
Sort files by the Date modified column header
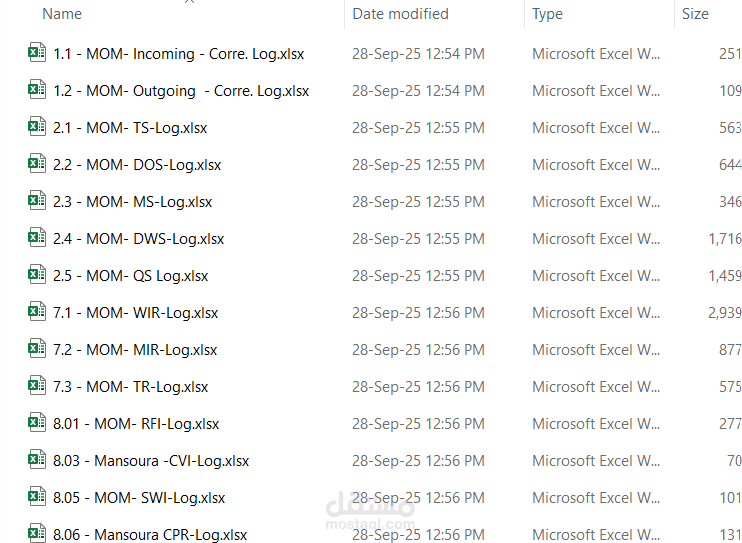[x=400, y=14]
